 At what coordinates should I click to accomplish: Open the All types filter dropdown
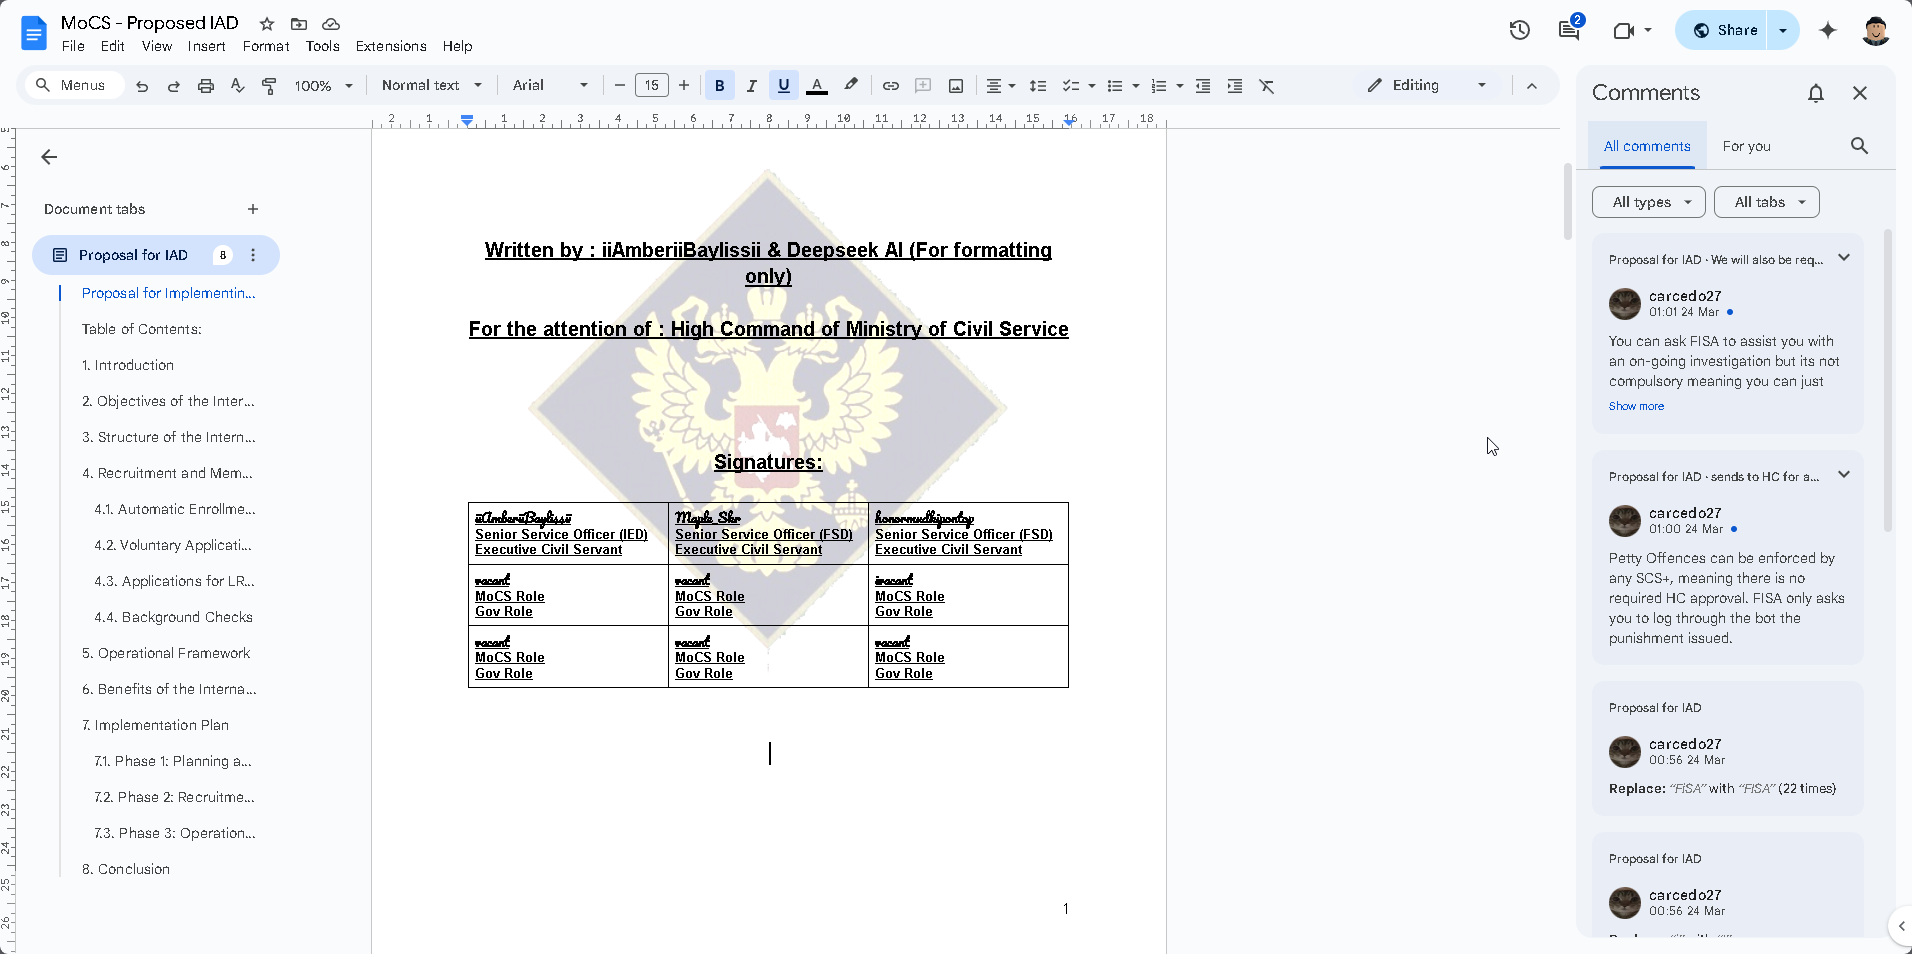coord(1649,202)
